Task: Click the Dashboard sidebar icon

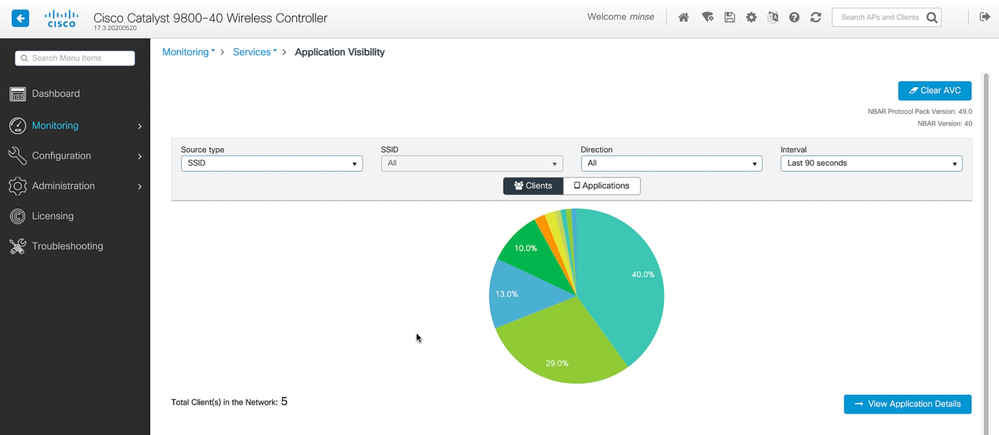Action: pos(17,94)
